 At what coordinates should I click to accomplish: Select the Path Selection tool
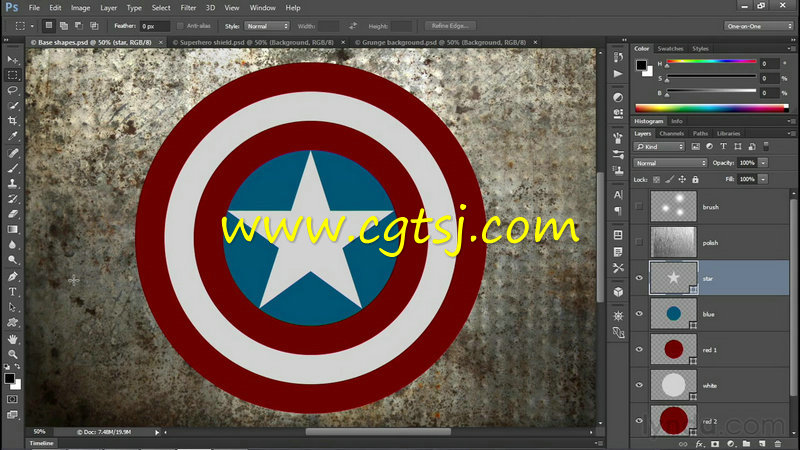pyautogui.click(x=13, y=308)
